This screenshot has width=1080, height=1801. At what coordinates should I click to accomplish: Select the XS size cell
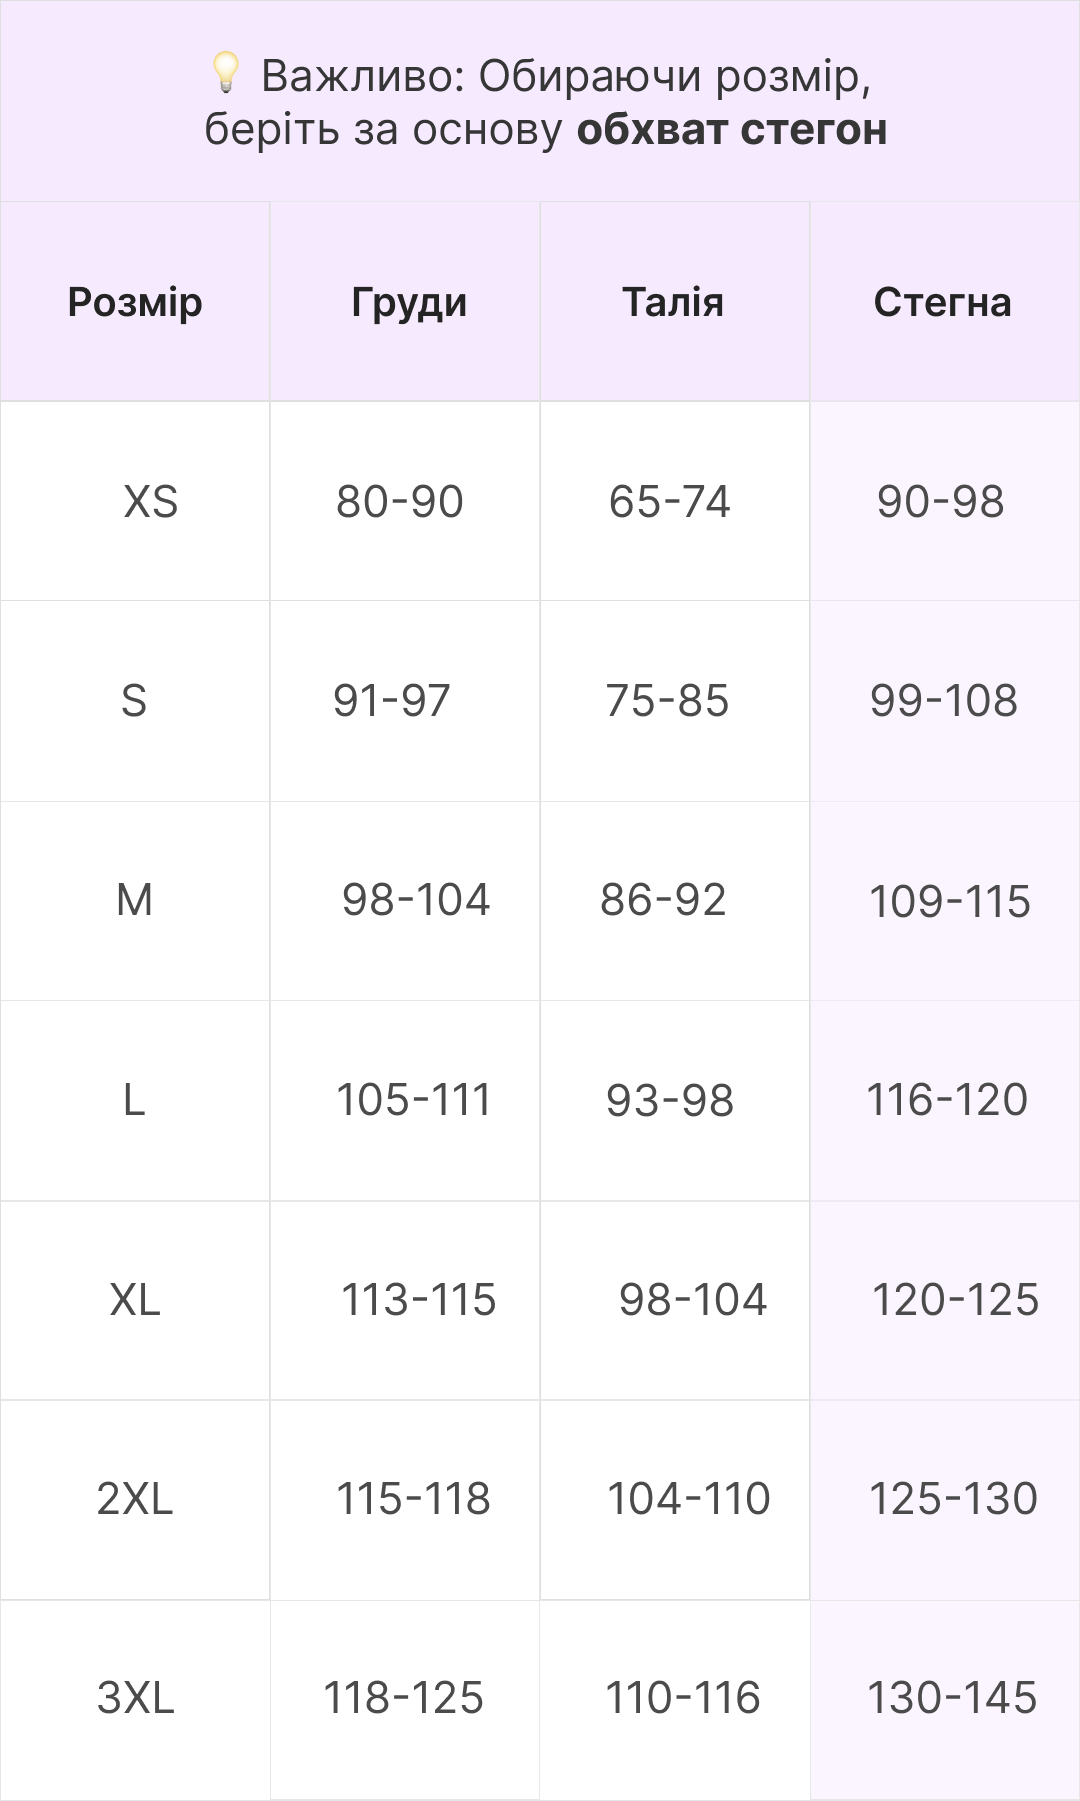pos(150,502)
